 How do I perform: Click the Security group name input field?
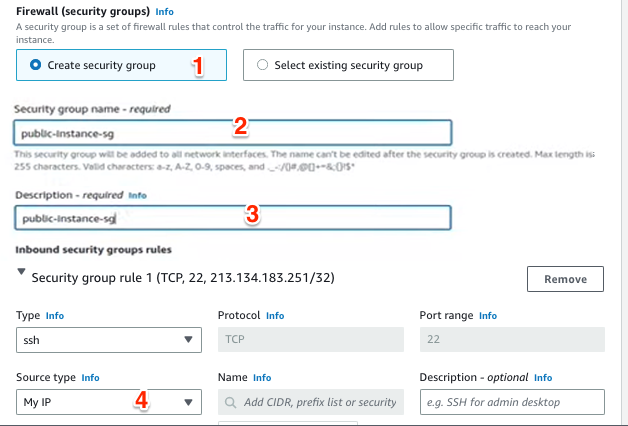pyautogui.click(x=233, y=132)
